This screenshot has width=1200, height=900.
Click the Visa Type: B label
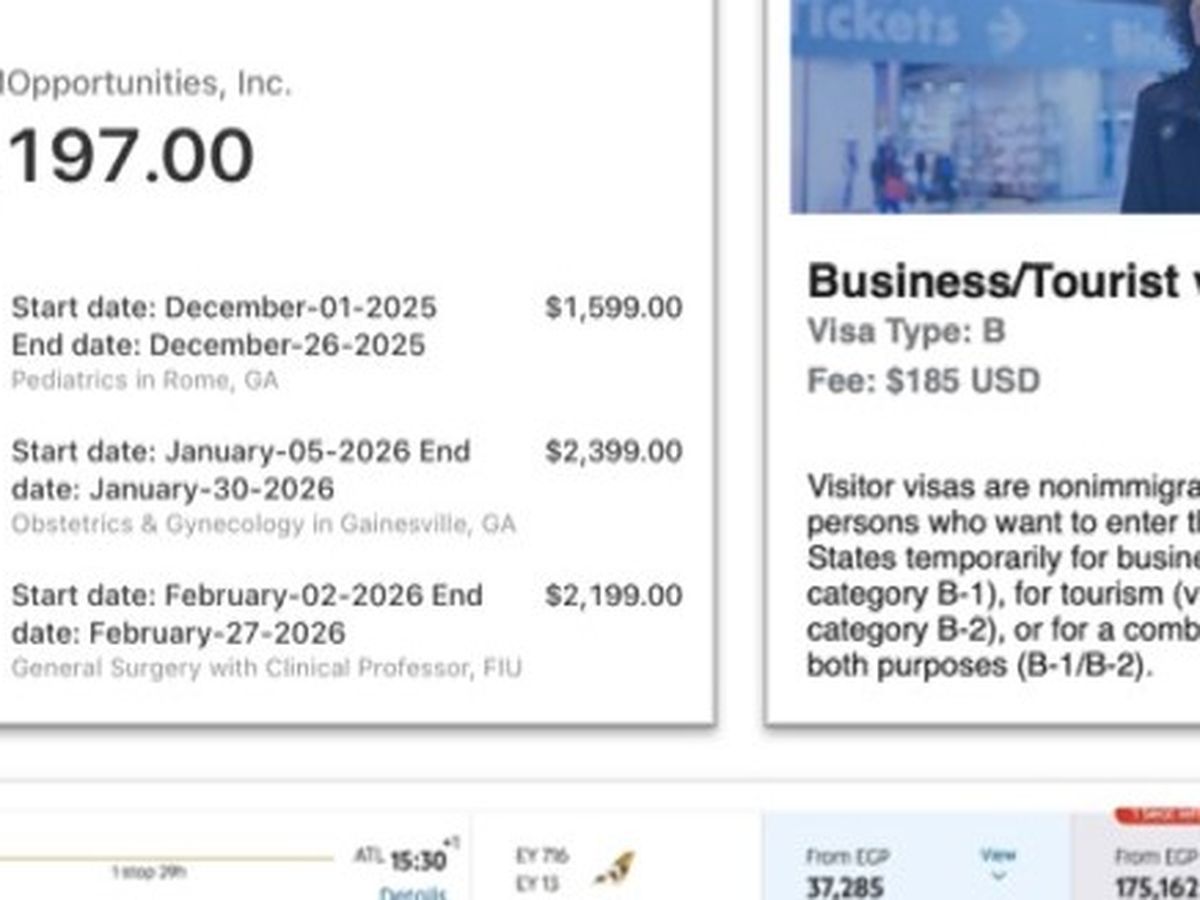point(906,331)
